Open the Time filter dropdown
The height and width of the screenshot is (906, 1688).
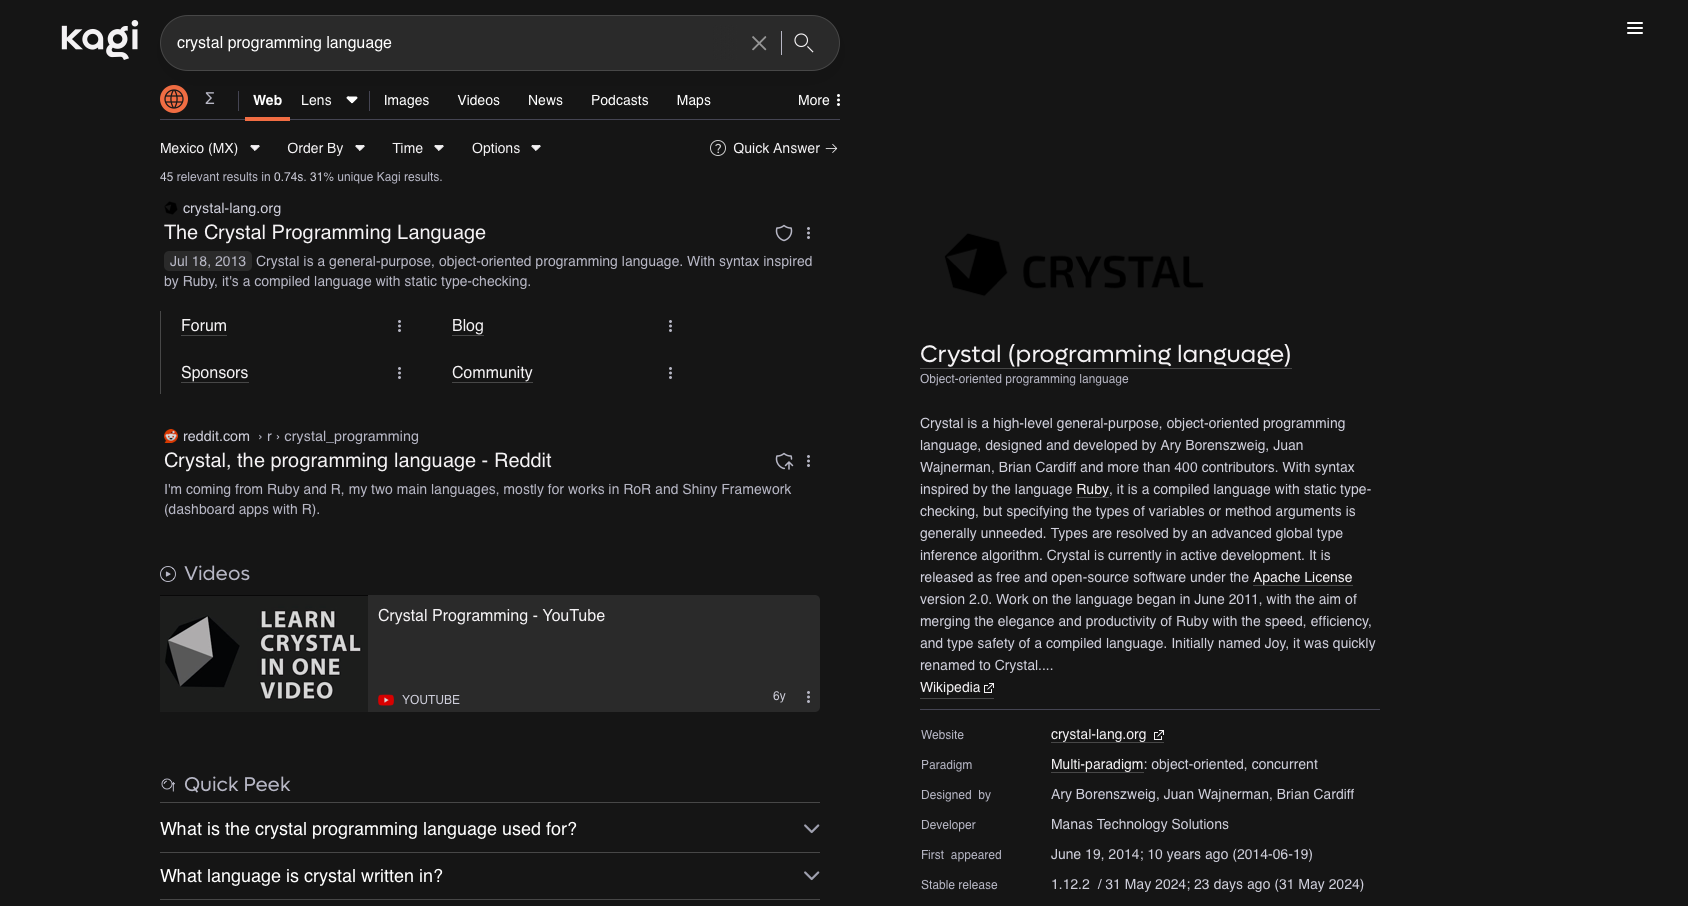click(x=417, y=148)
